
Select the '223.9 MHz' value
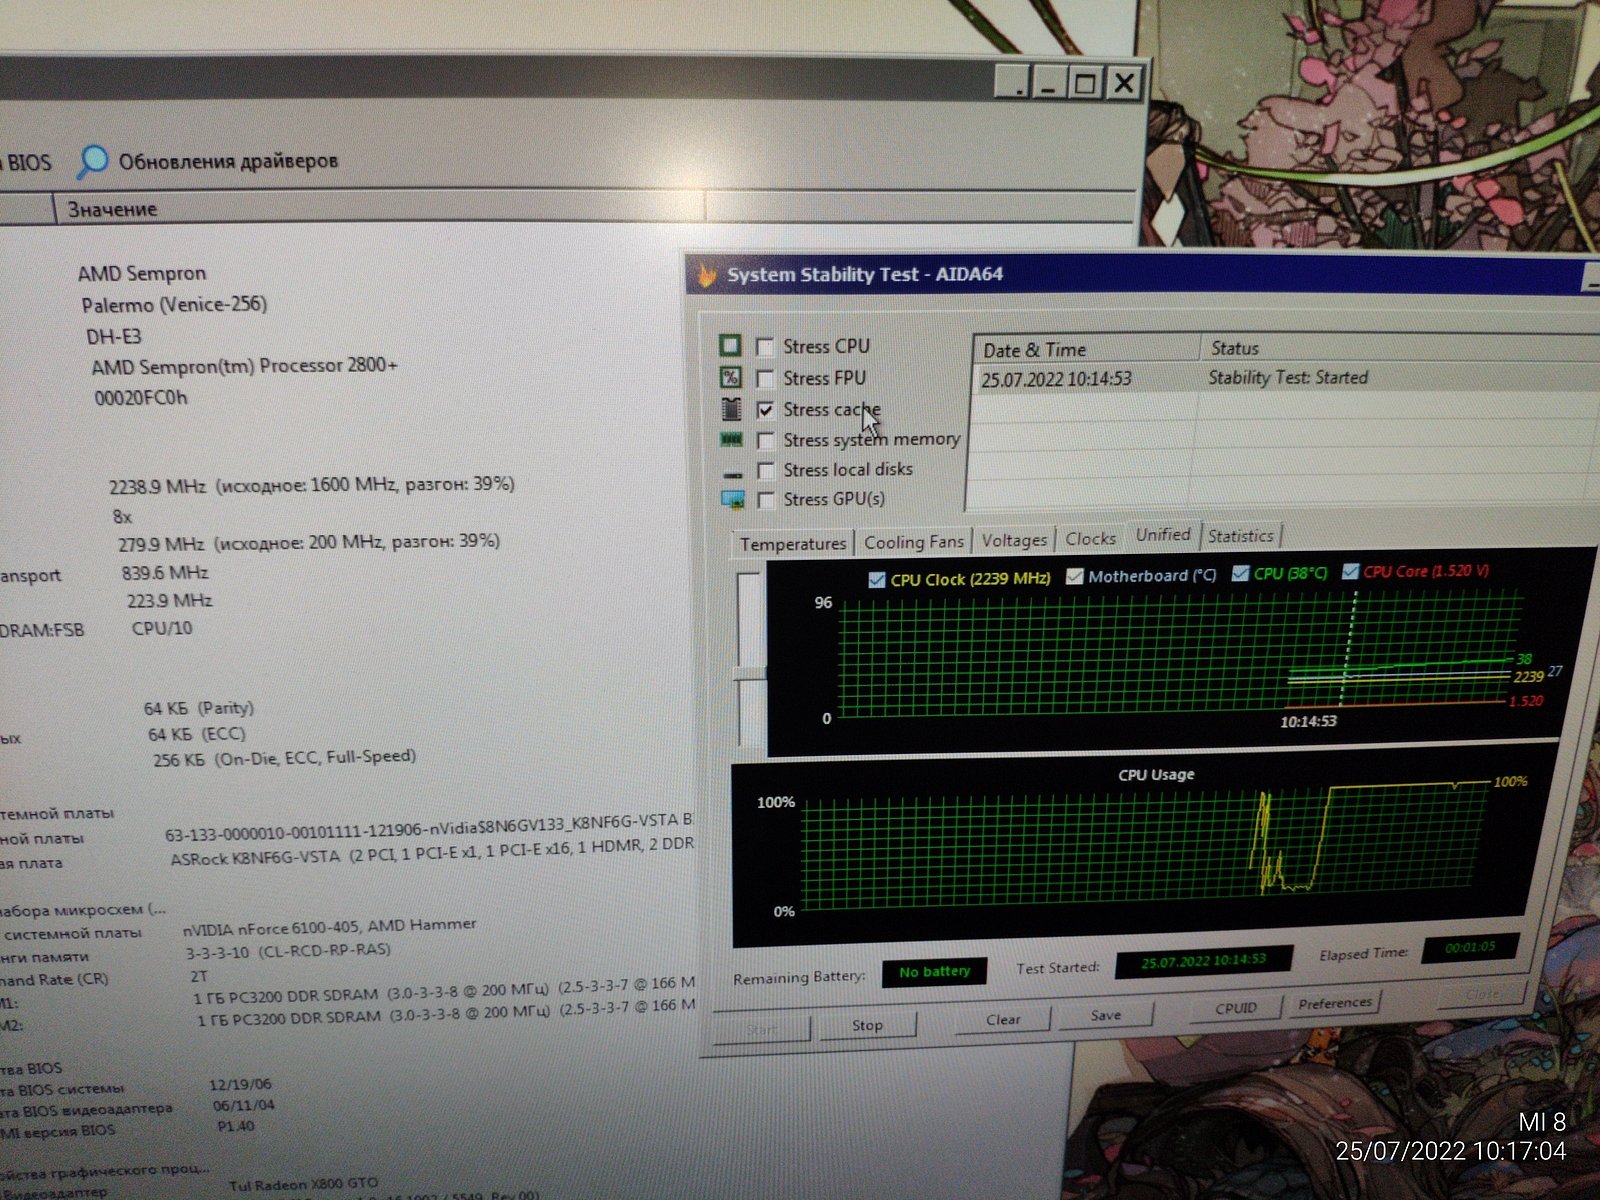[169, 601]
